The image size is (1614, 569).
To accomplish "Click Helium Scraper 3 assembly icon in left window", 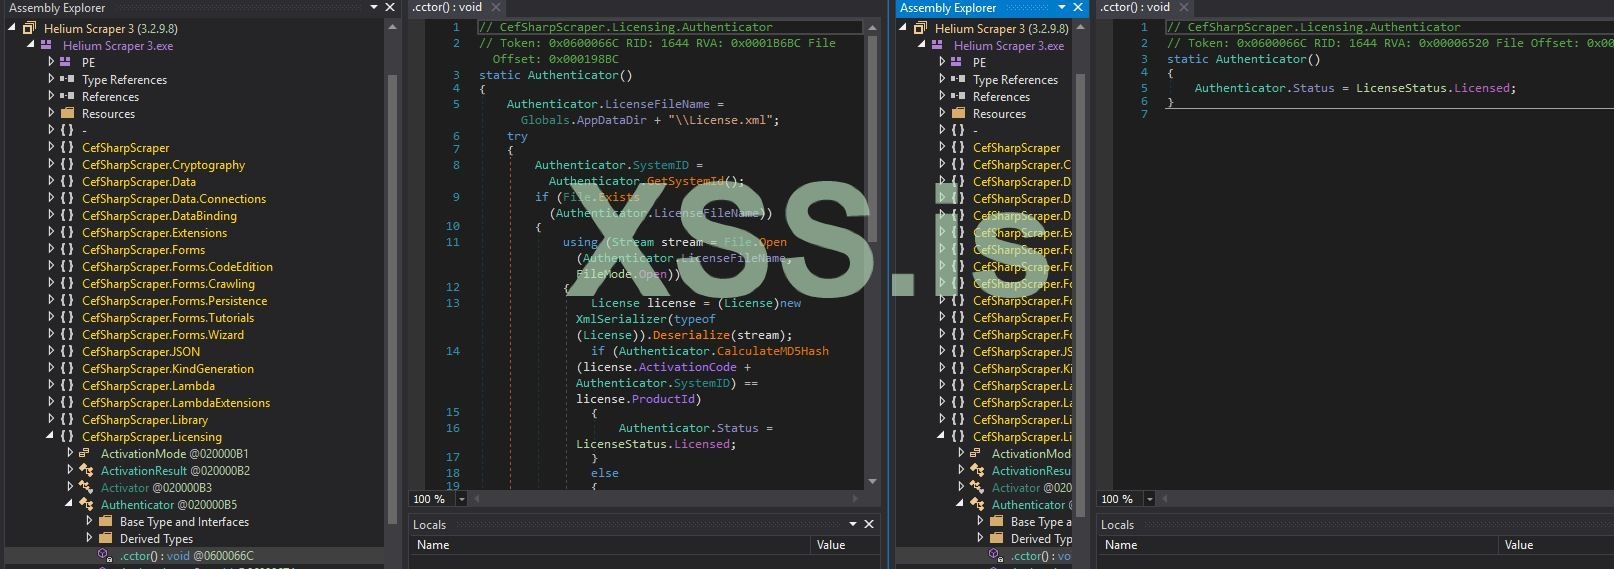I will tap(29, 28).
